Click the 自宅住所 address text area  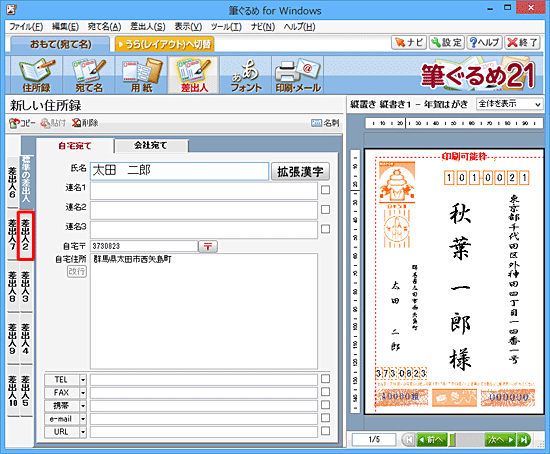coord(204,311)
